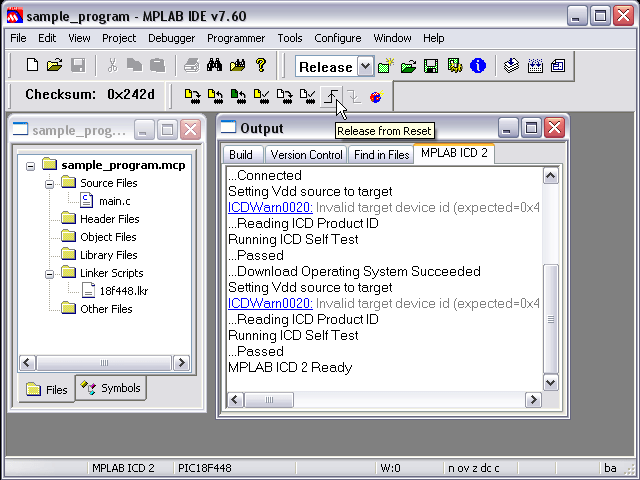Click the Build All icon
Screen dimensions: 640x480
(535, 66)
